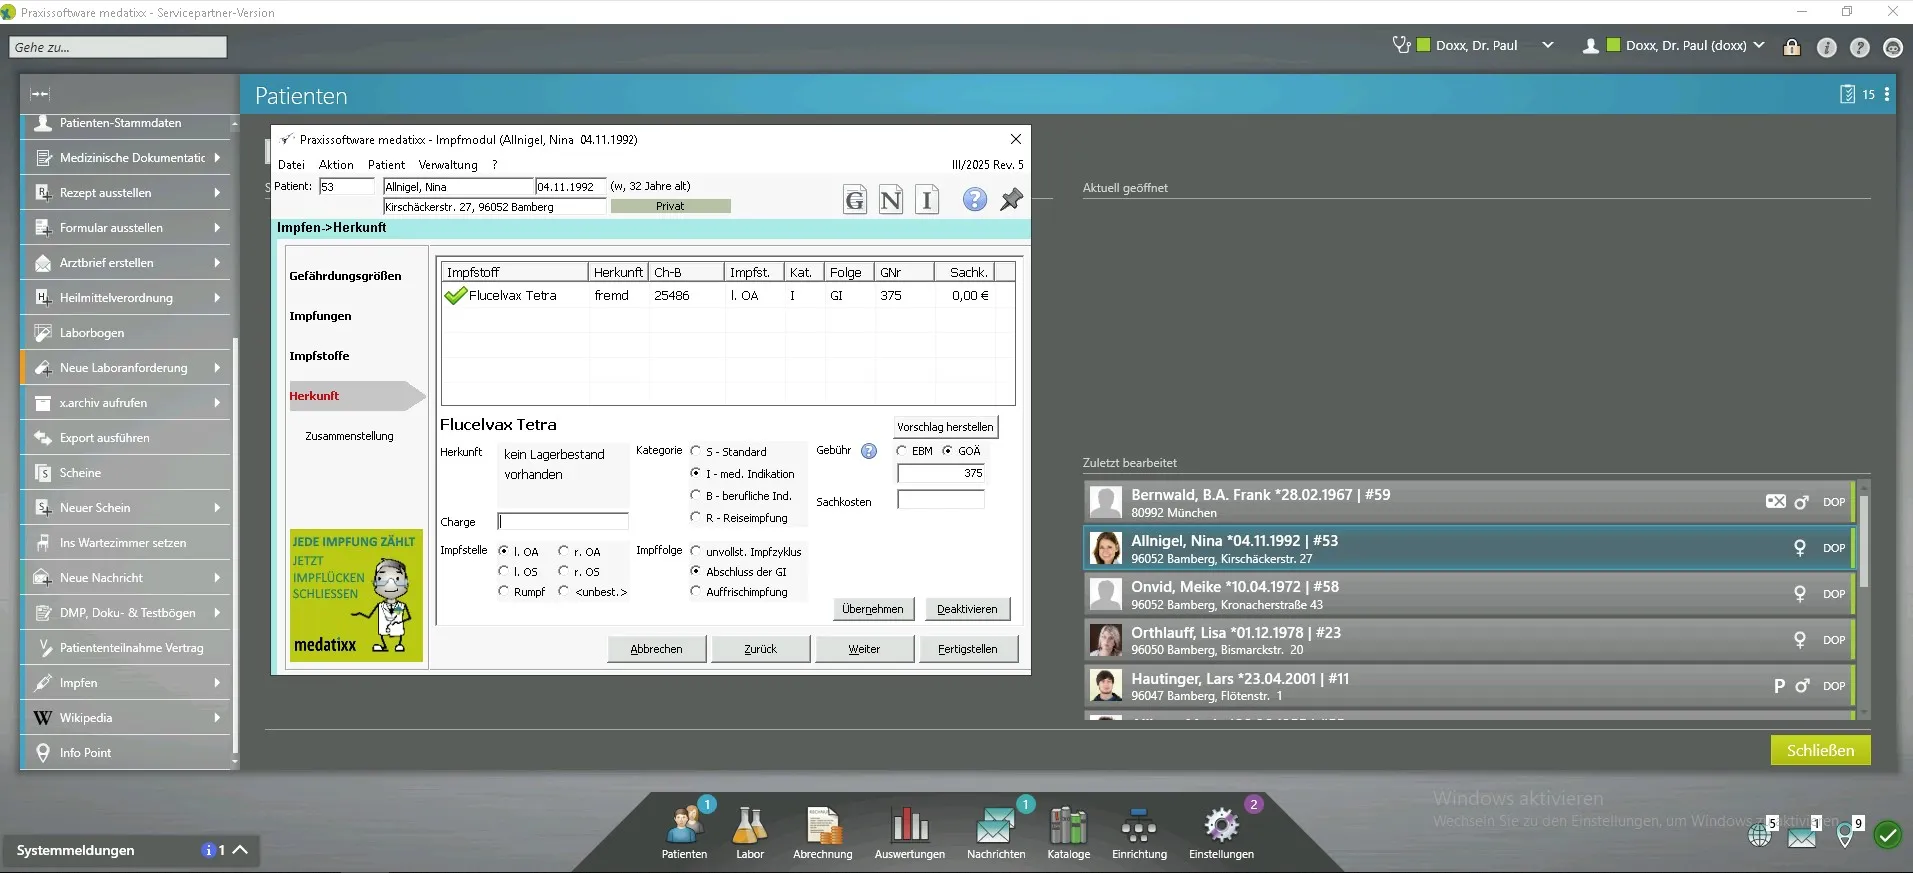Open the Kataloge books icon
The width and height of the screenshot is (1913, 873).
coord(1068,828)
